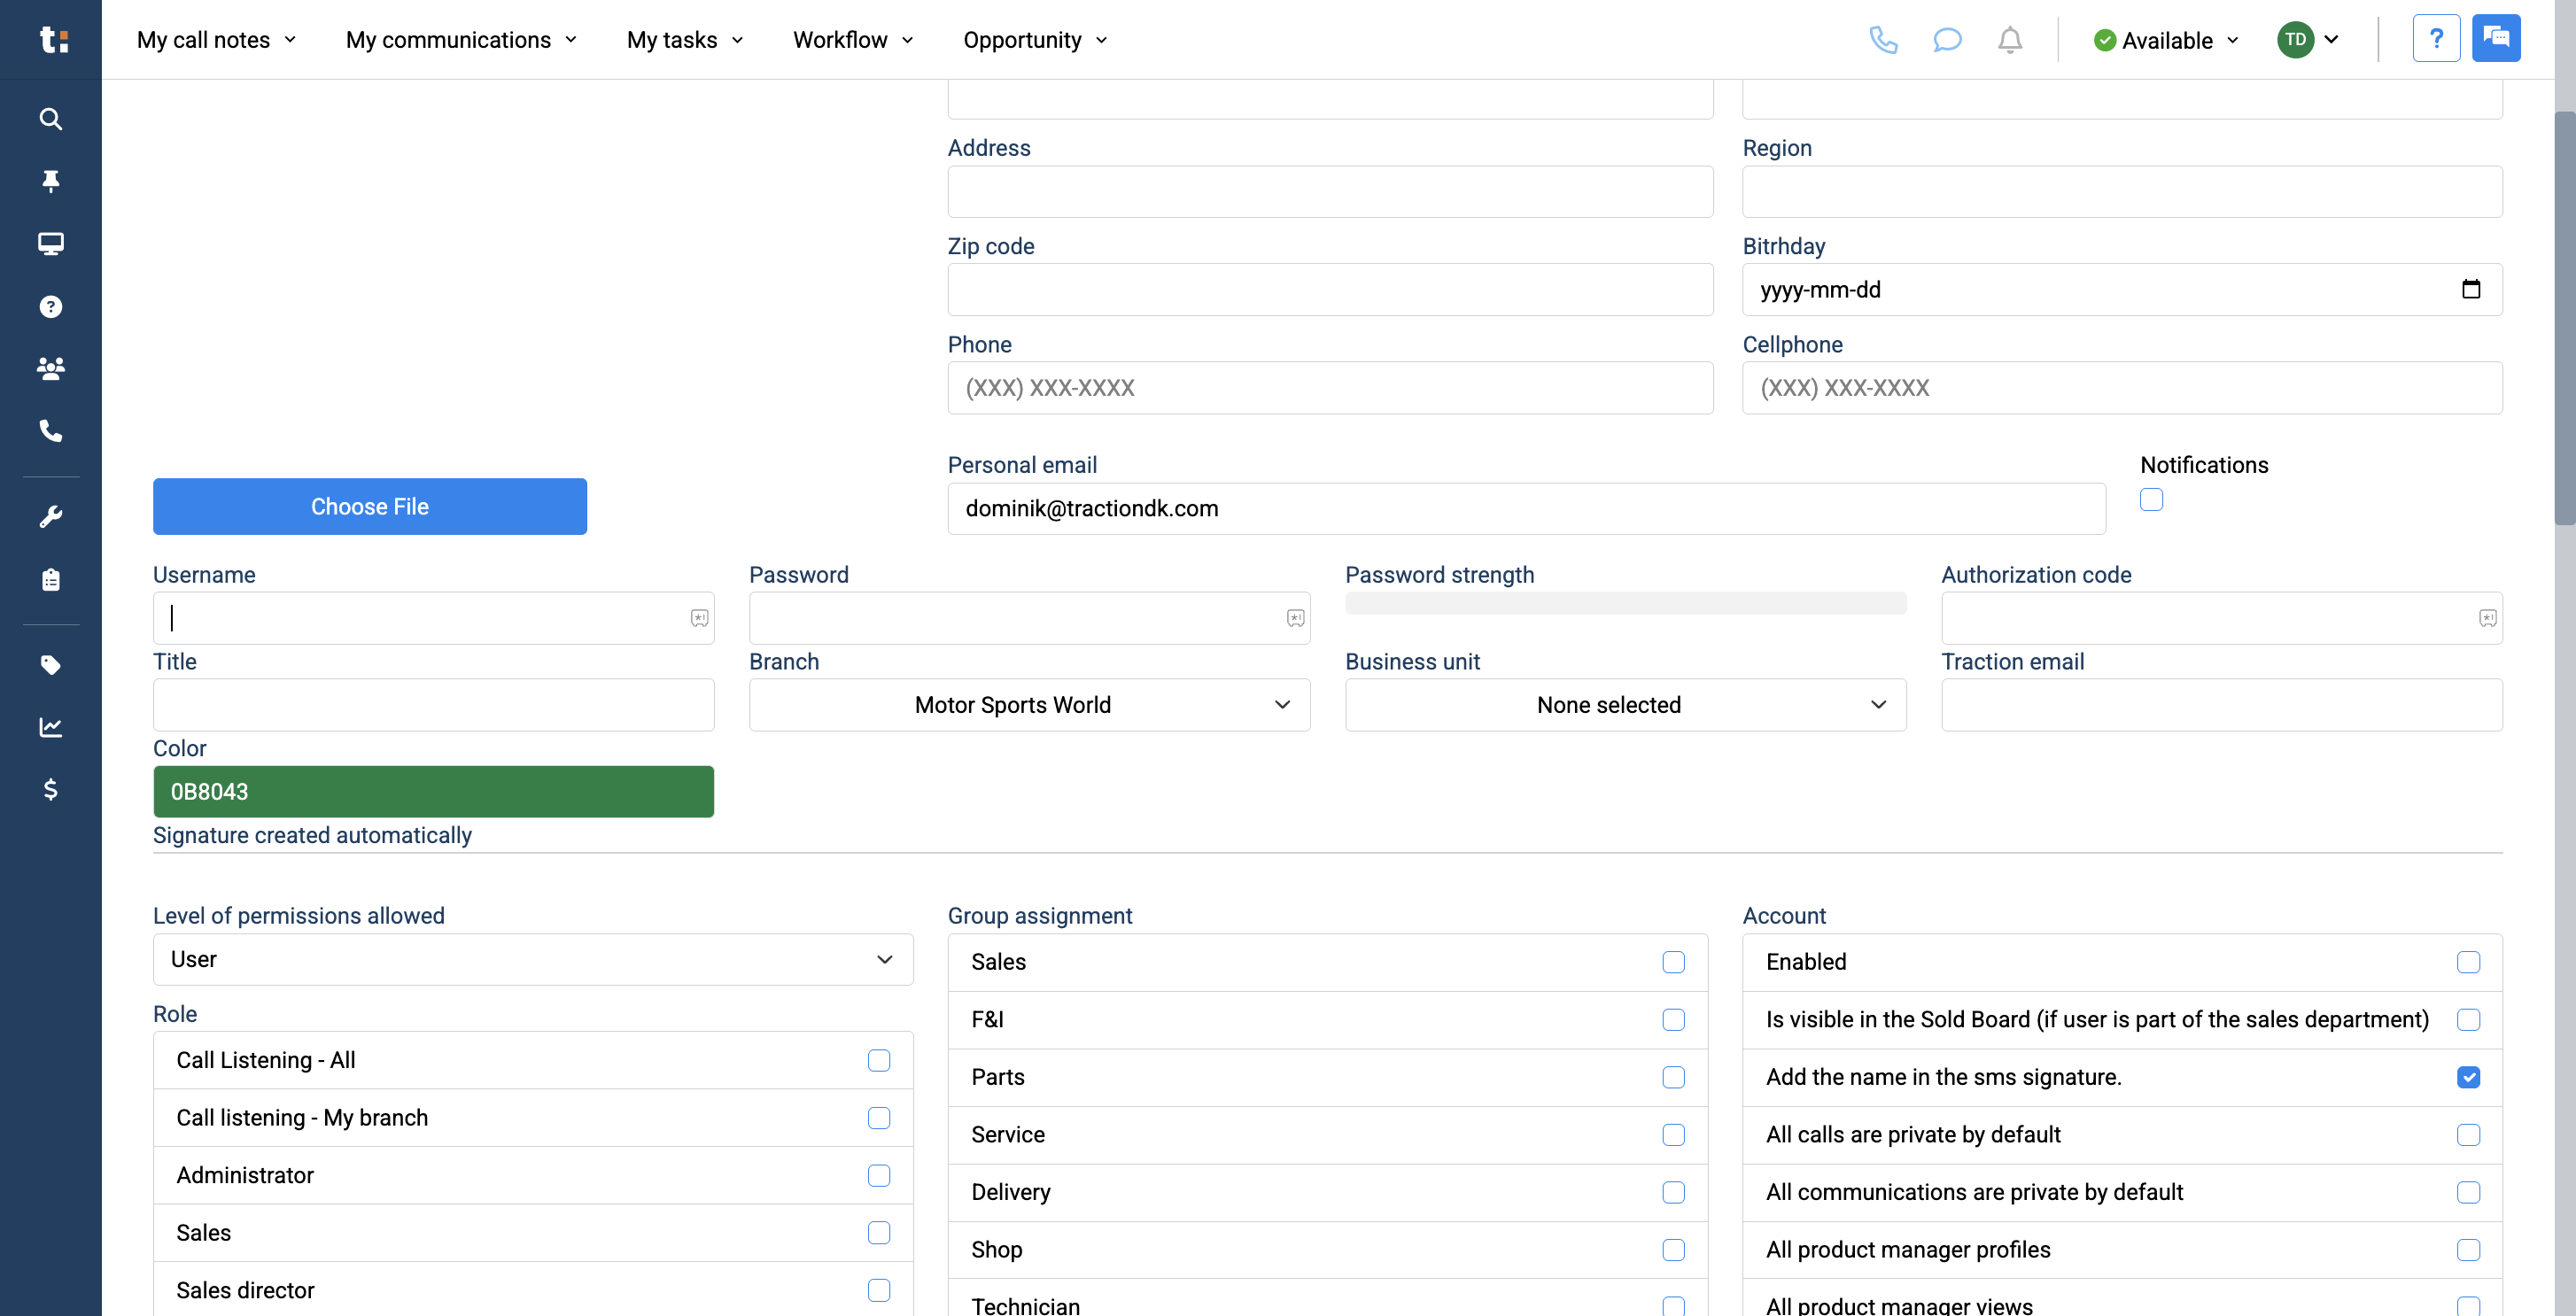The height and width of the screenshot is (1316, 2576).
Task: Open notifications via the bell icon
Action: (2010, 40)
